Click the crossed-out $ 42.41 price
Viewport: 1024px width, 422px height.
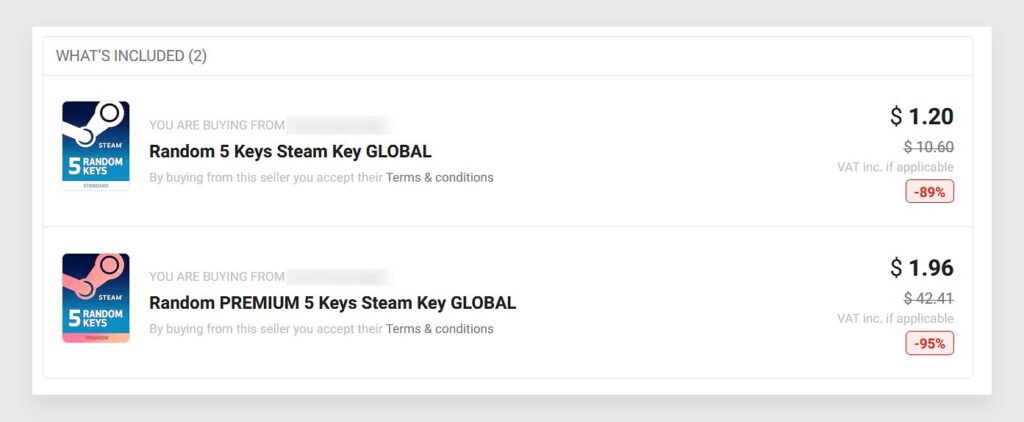929,299
